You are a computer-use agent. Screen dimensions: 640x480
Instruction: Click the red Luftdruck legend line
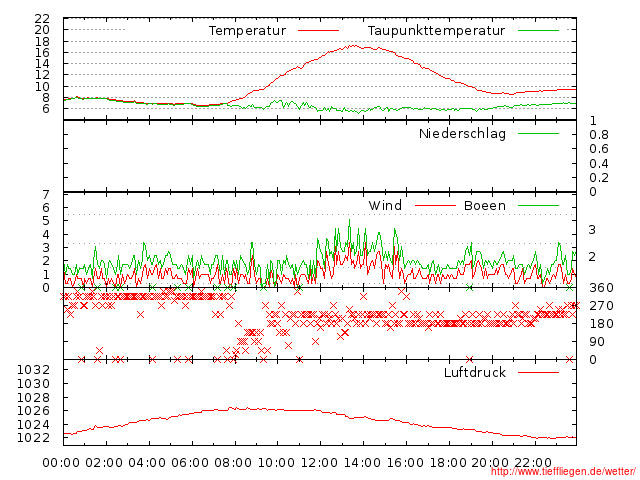(x=538, y=372)
